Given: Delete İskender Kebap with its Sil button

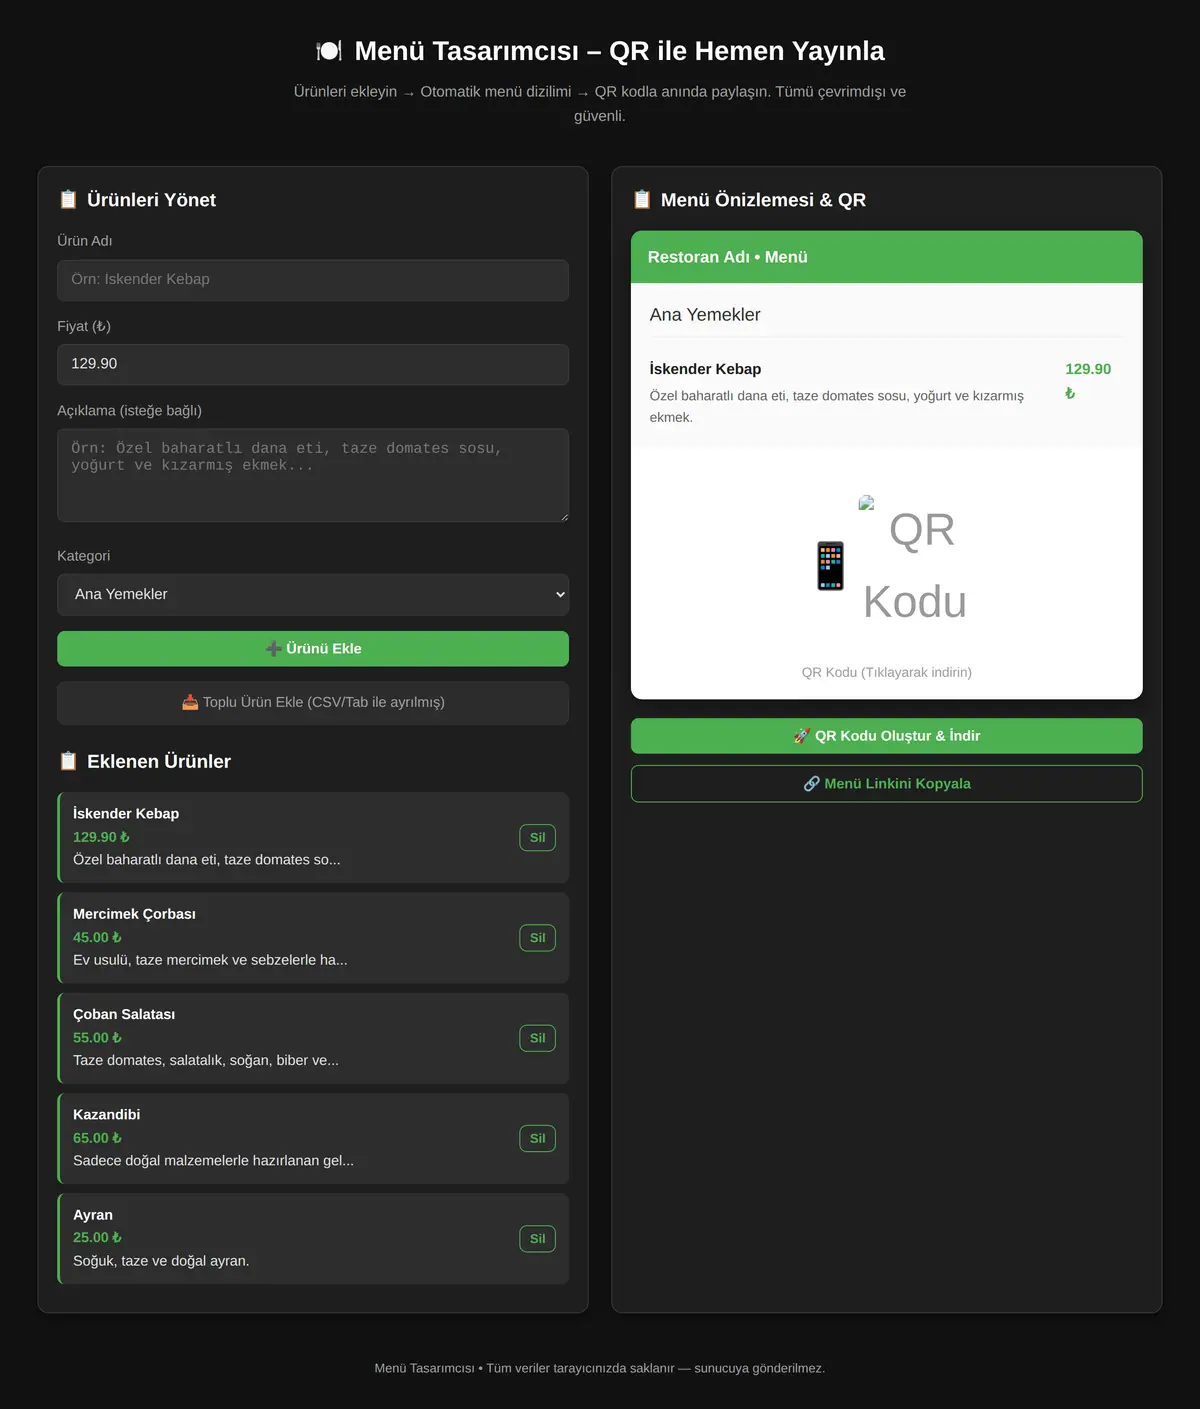Looking at the screenshot, I should point(537,838).
